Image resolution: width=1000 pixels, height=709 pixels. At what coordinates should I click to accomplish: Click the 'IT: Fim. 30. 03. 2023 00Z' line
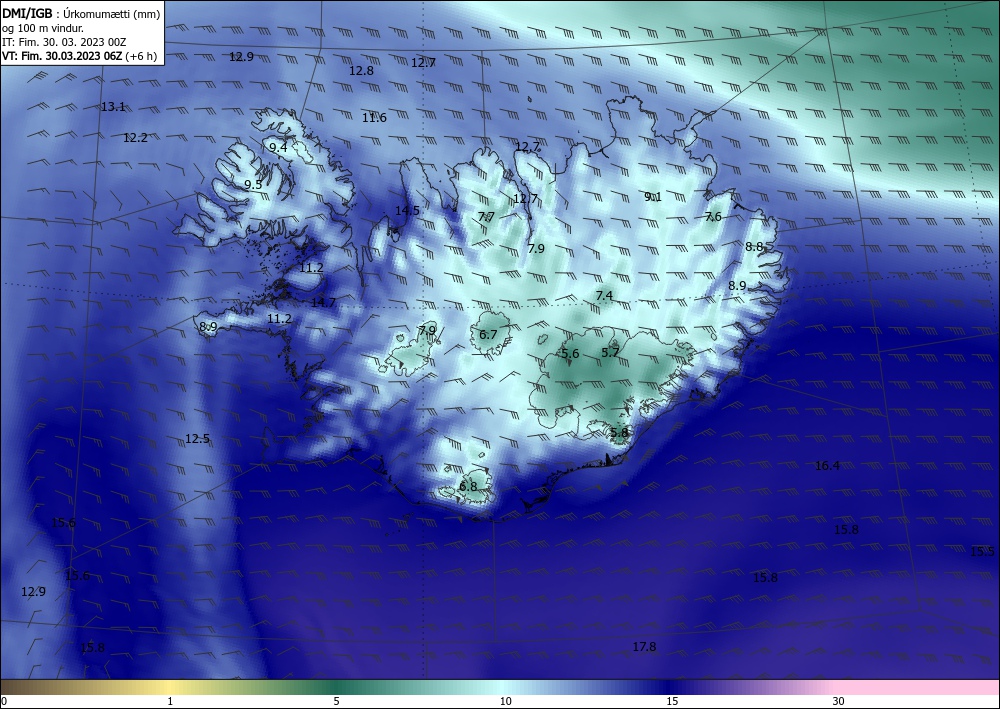(x=64, y=42)
